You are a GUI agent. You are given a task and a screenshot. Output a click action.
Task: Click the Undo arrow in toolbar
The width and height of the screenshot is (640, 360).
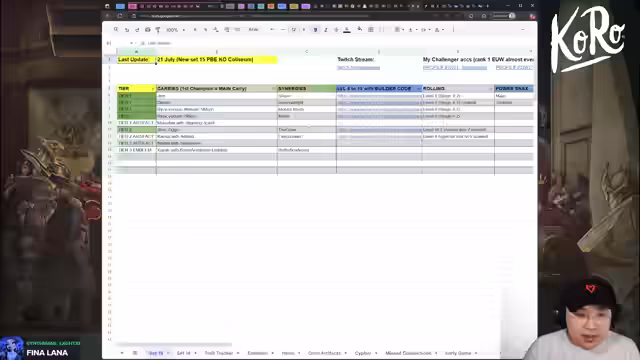pos(127,30)
